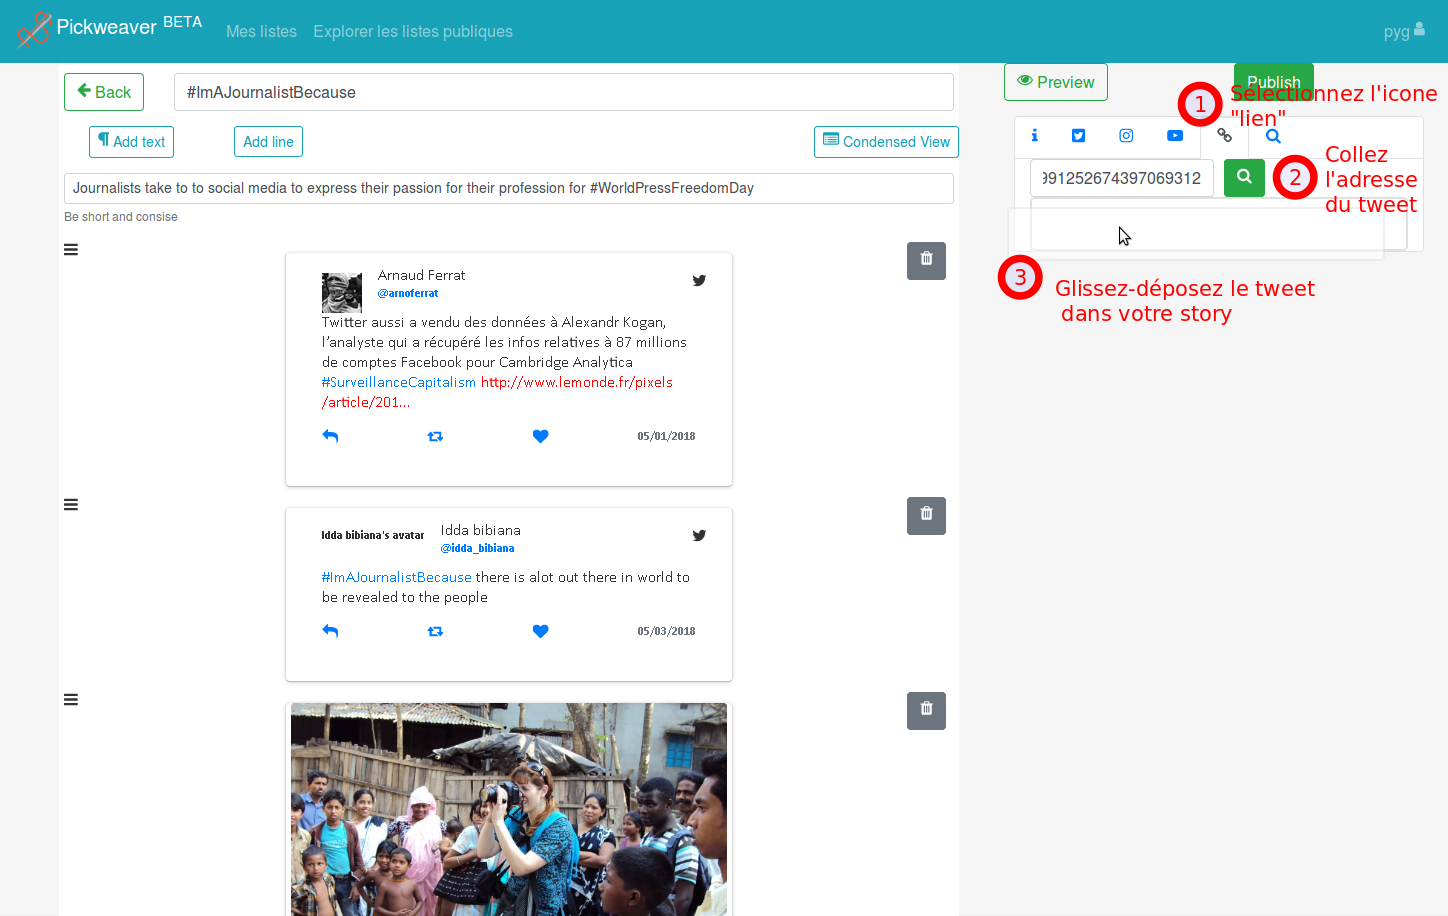
Task: Open the lemonde.fr article link
Action: pyautogui.click(x=497, y=392)
